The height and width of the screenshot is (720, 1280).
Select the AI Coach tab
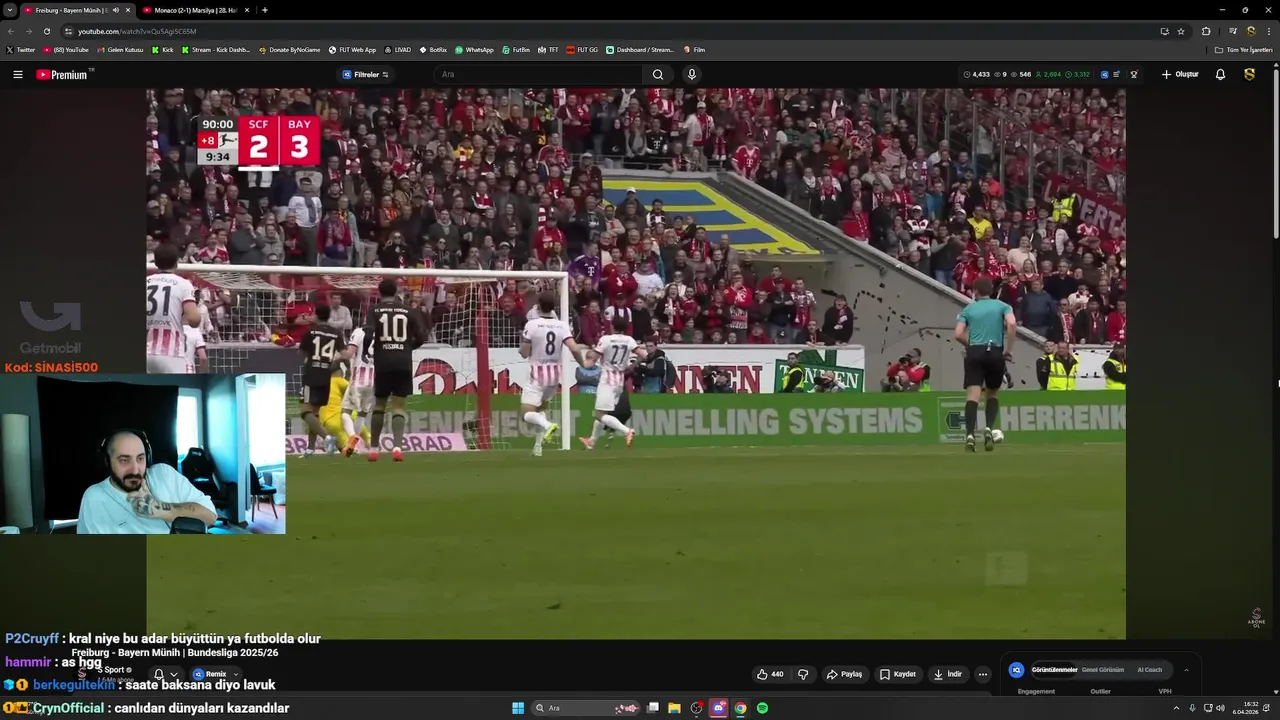click(x=1150, y=670)
